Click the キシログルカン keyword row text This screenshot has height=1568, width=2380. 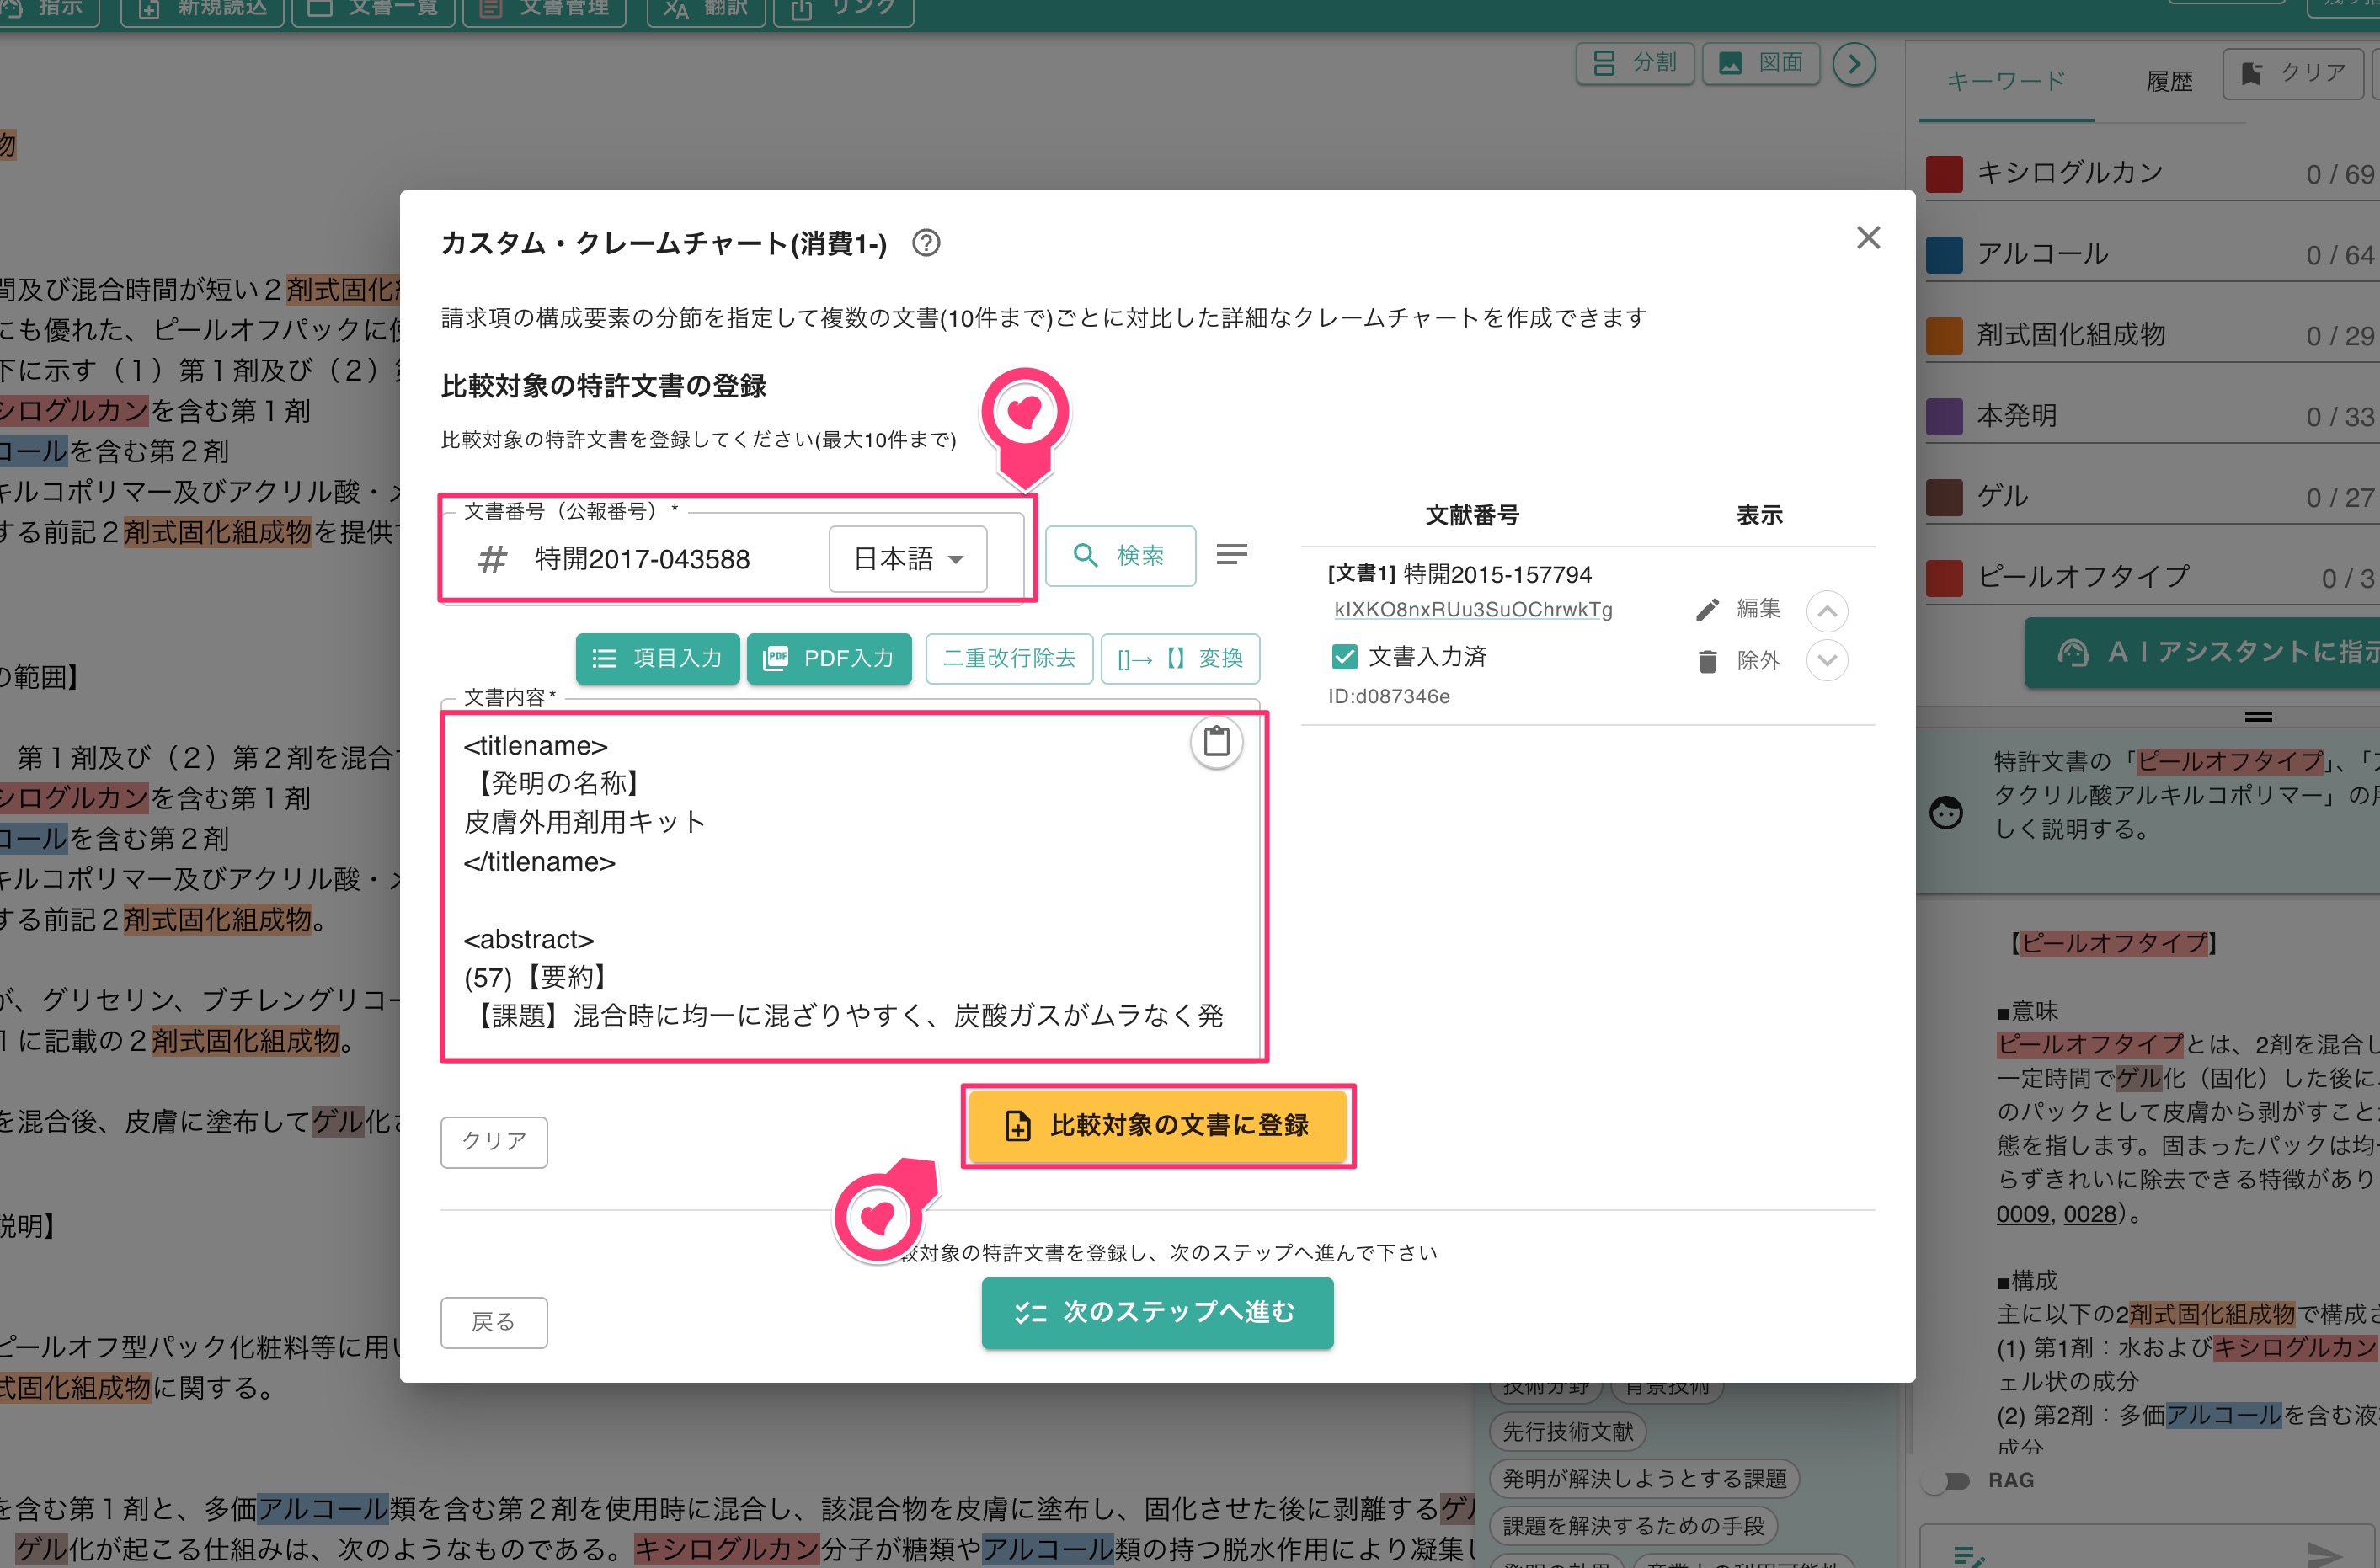[x=2070, y=173]
